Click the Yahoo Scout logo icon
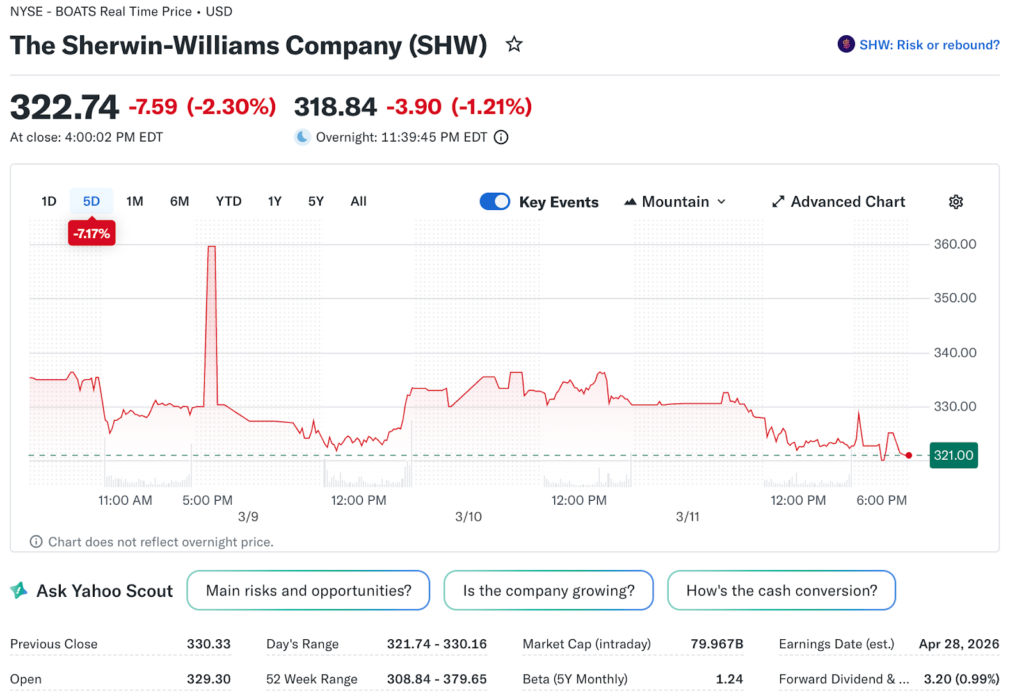The width and height of the screenshot is (1024, 700). (x=19, y=591)
